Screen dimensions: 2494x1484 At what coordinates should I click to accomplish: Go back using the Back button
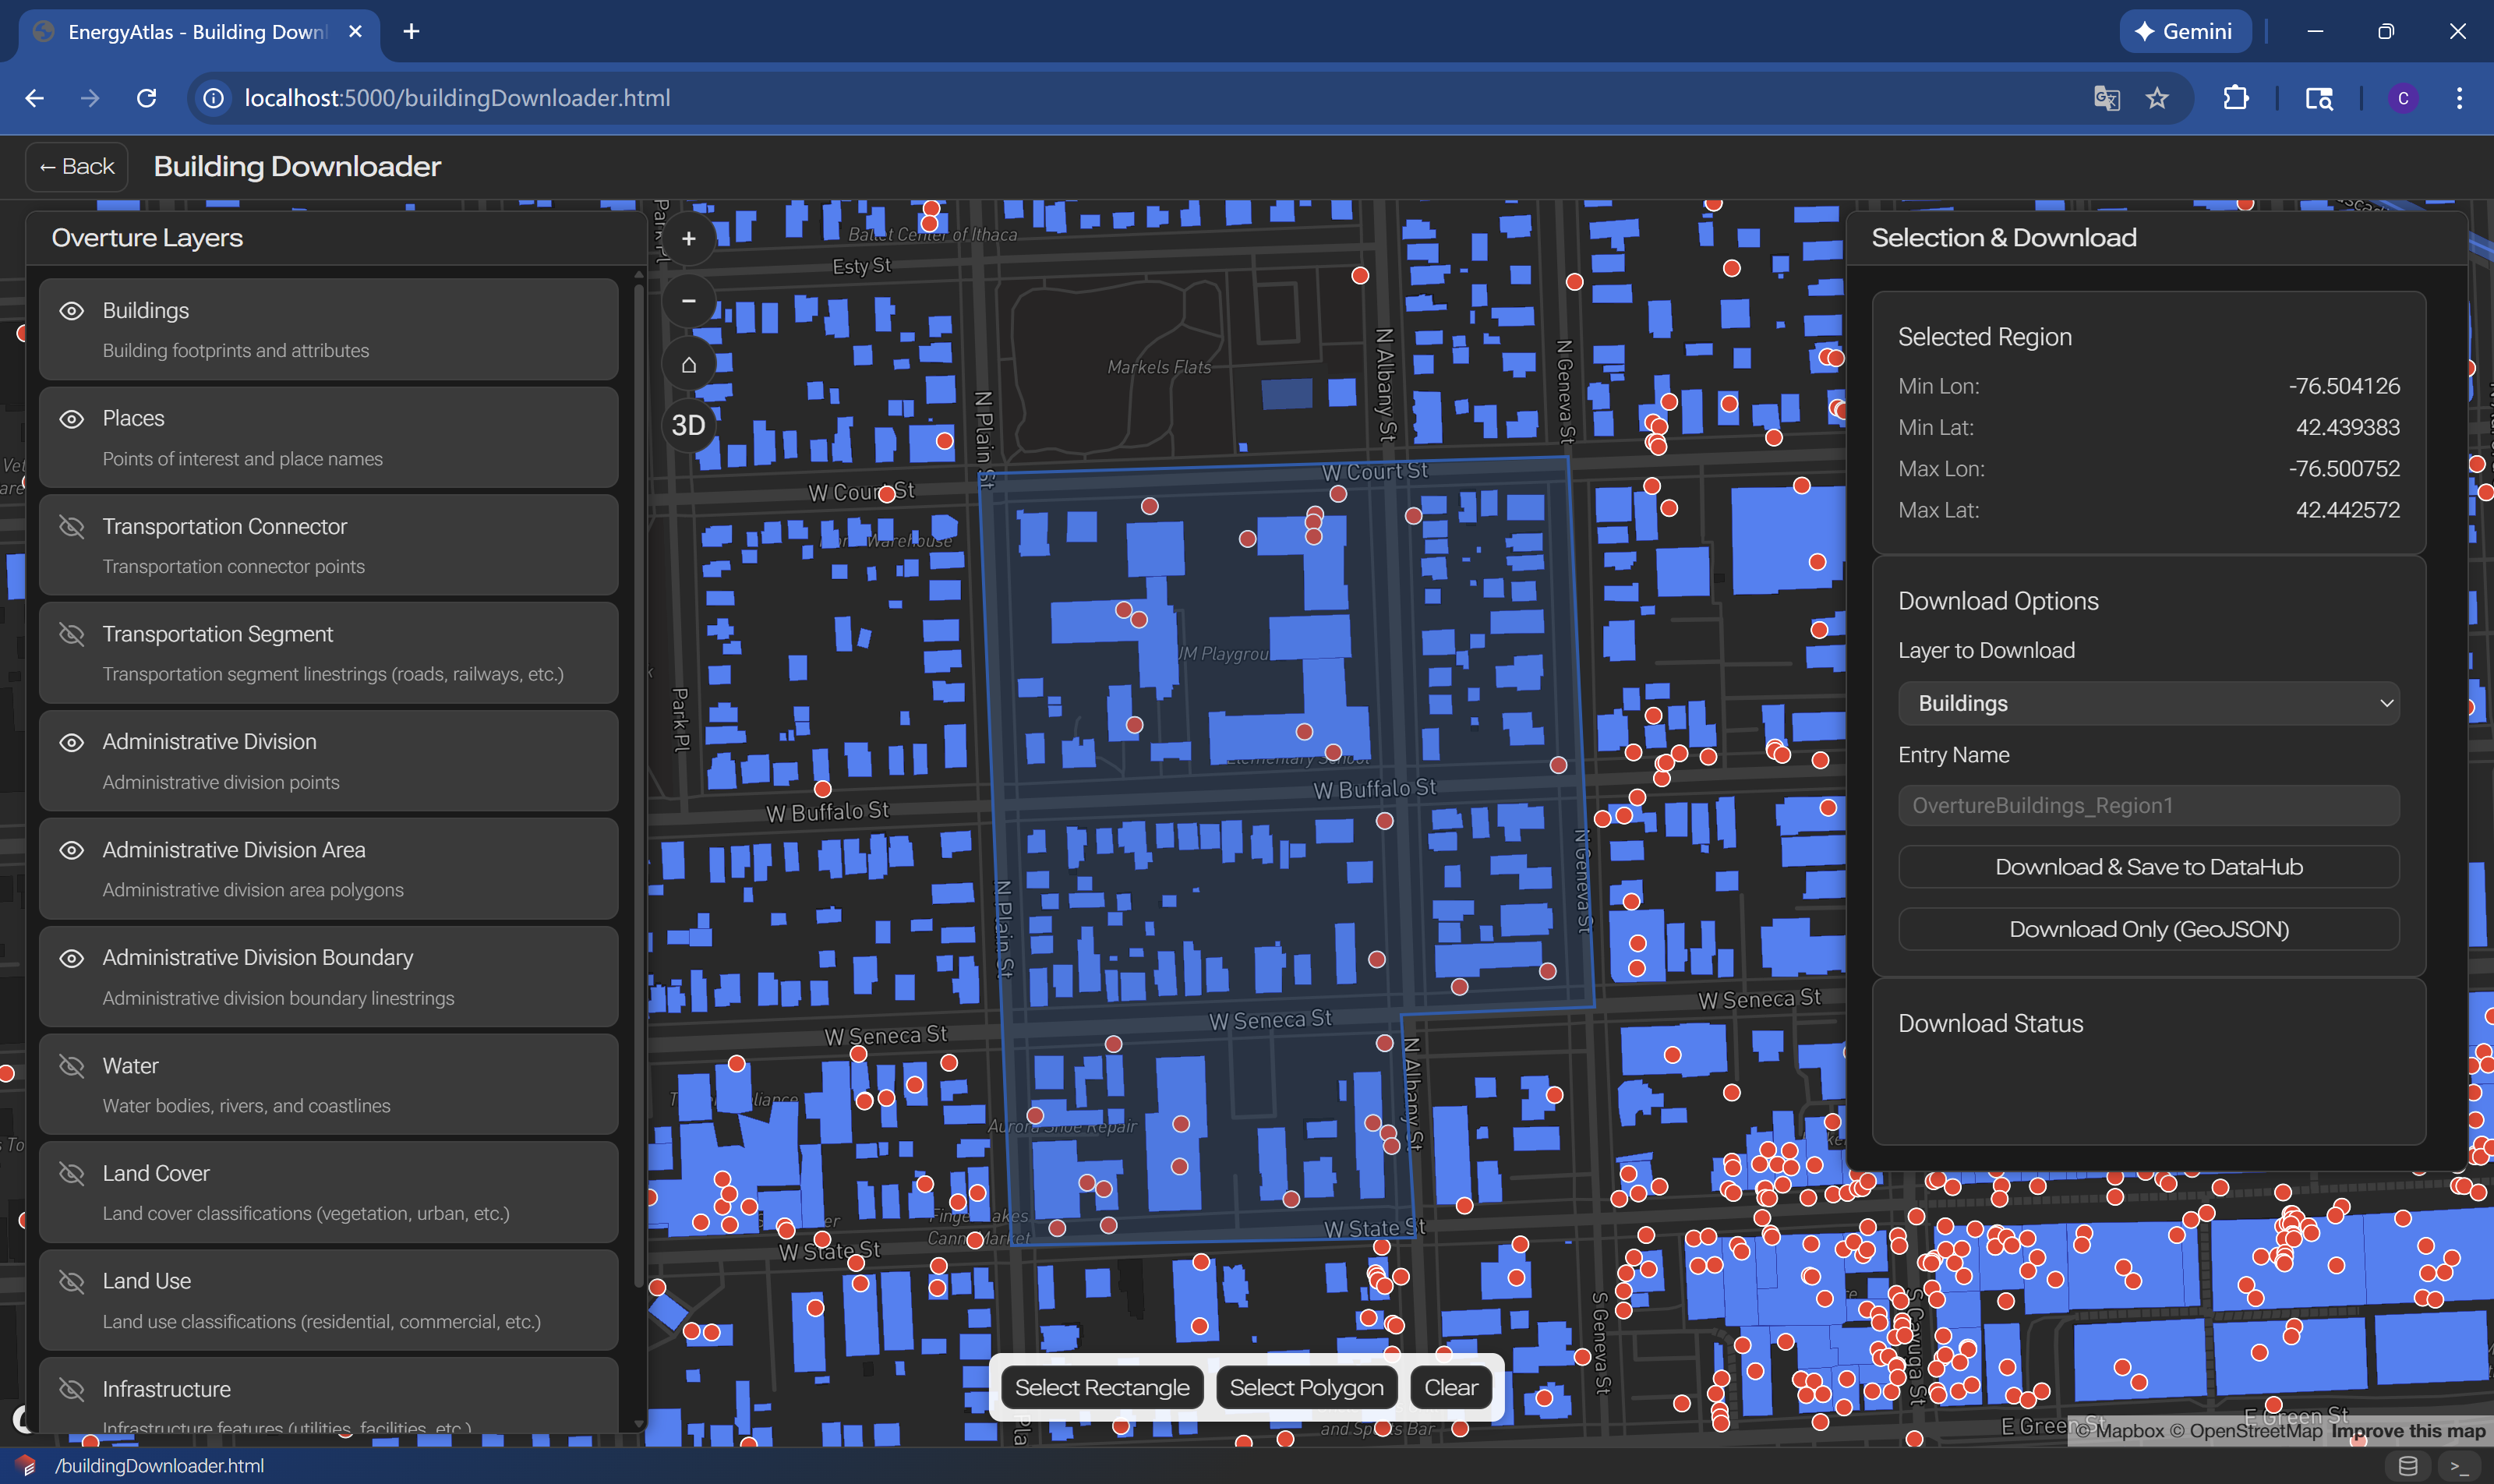coord(77,167)
